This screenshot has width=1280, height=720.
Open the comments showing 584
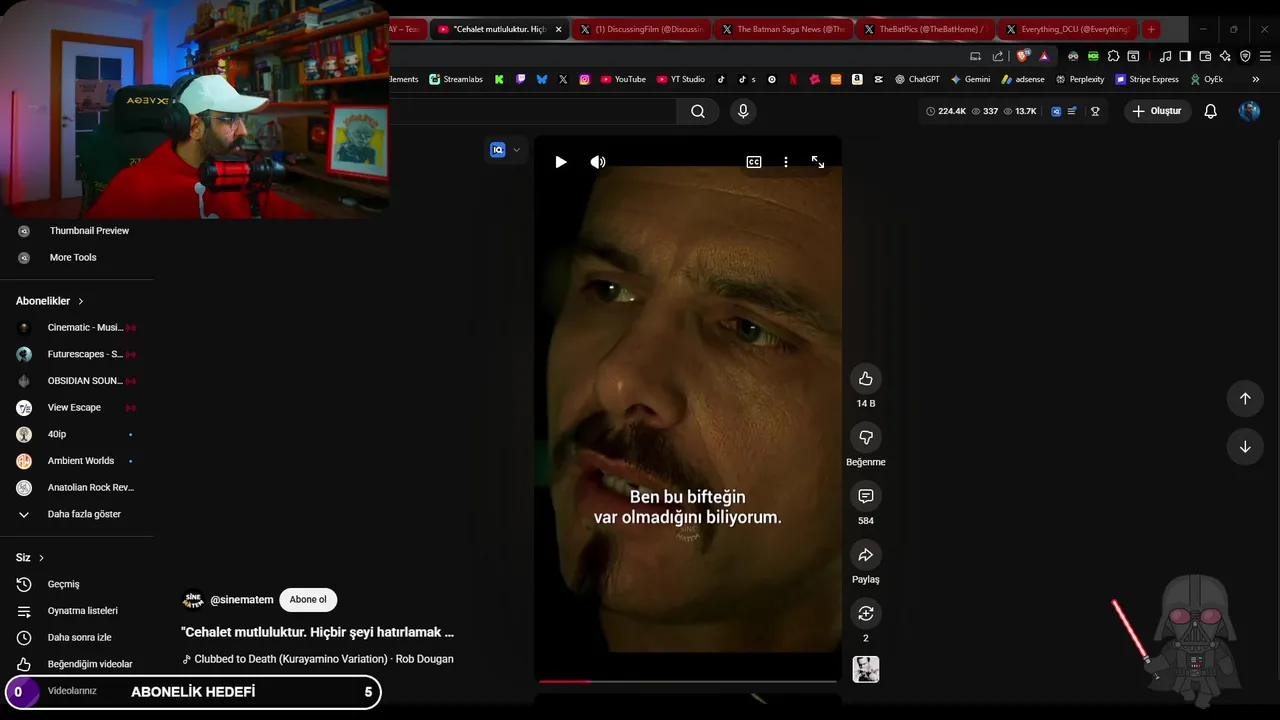point(866,496)
